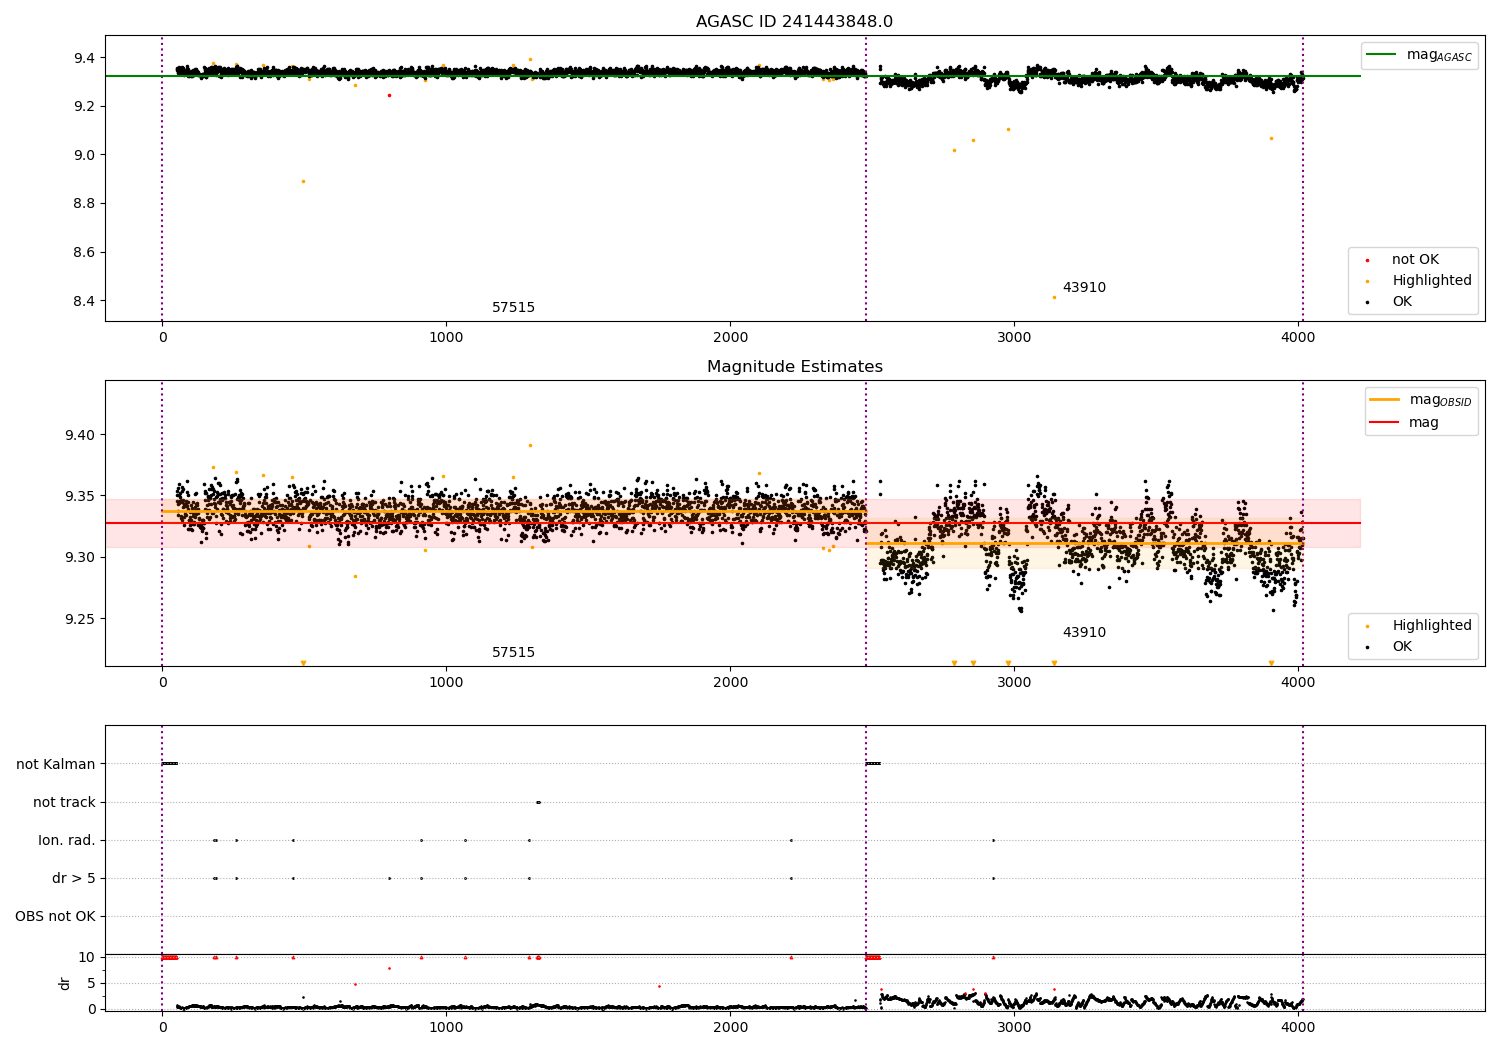This screenshot has height=1050, width=1500.
Task: Click the 'not Kalman' axis label
Action: pyautogui.click(x=56, y=764)
